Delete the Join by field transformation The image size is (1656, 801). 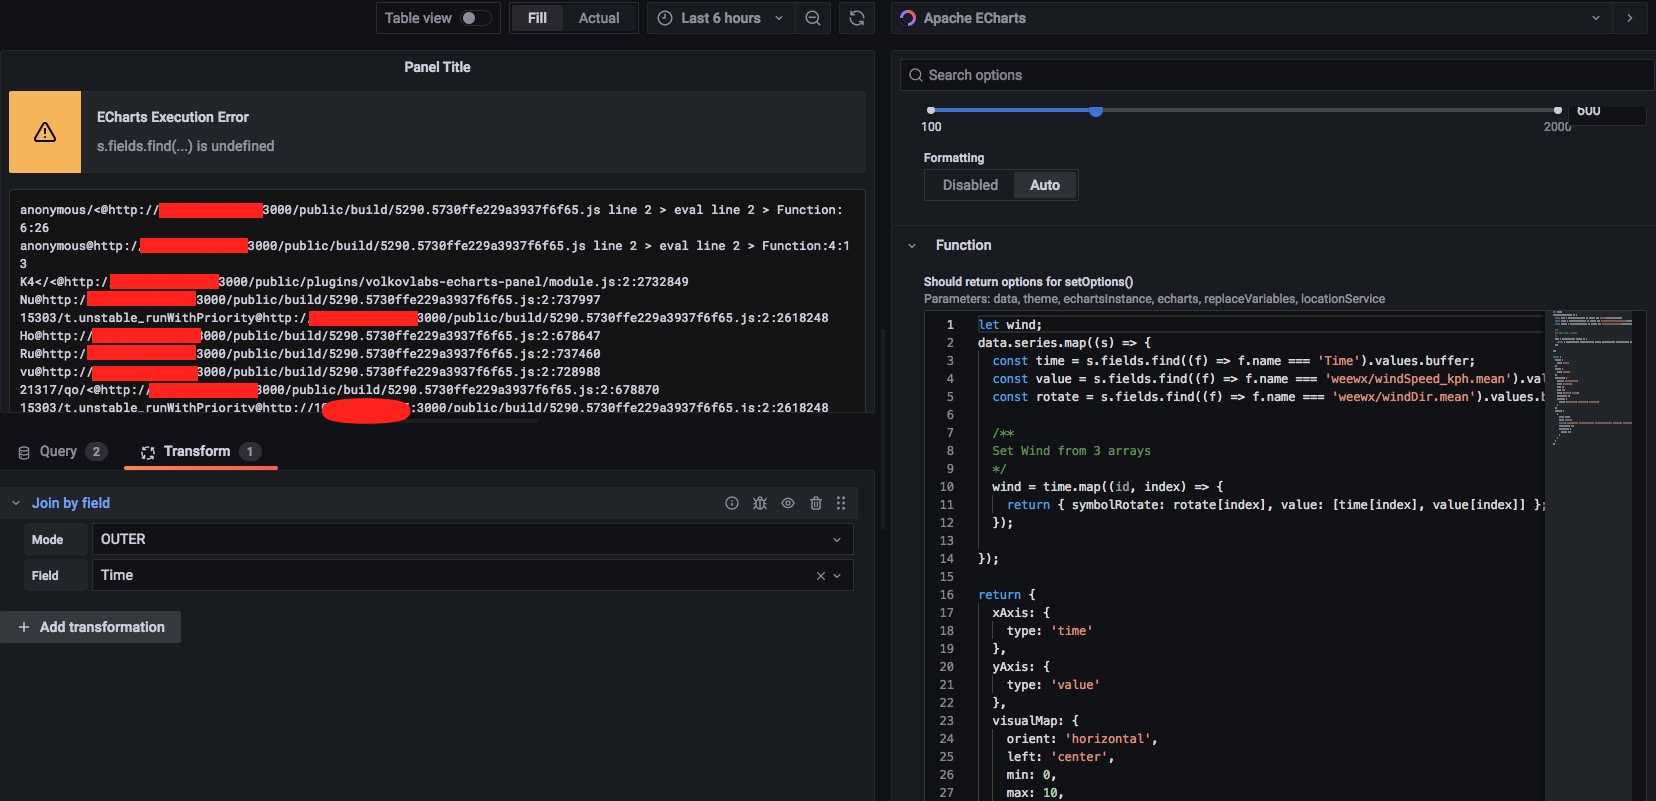click(x=816, y=503)
